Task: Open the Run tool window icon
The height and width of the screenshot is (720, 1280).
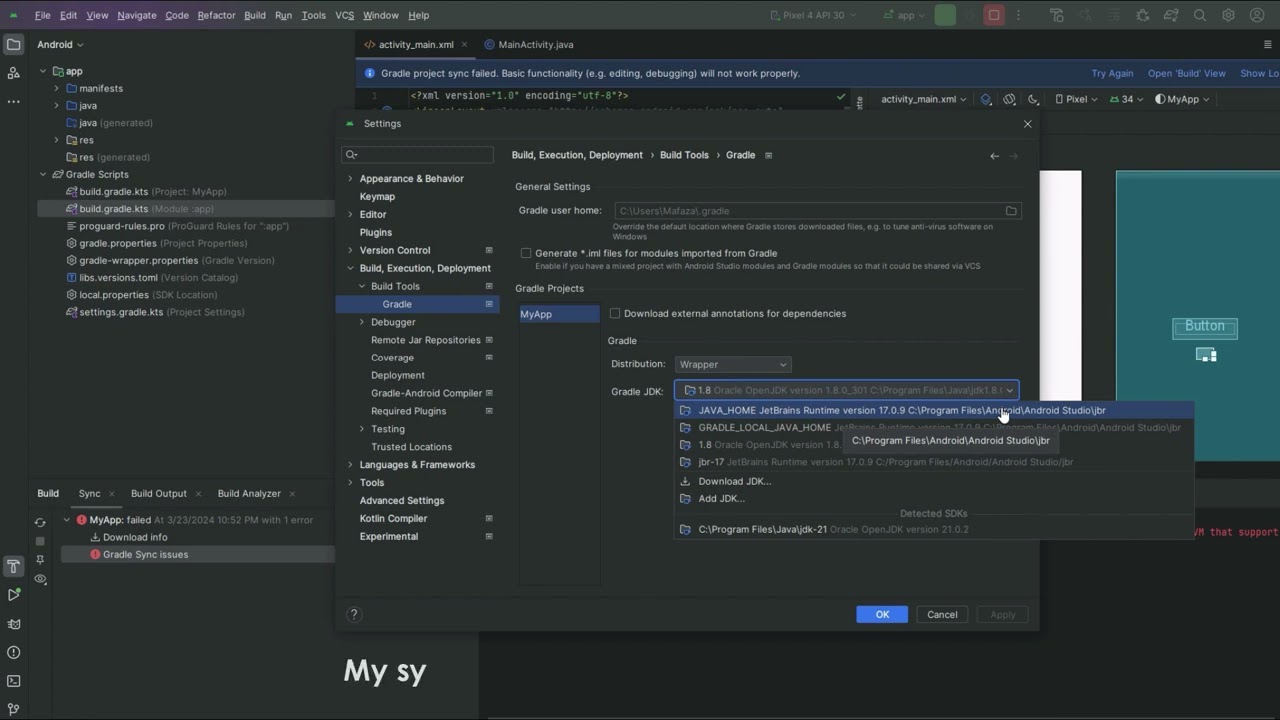Action: (13, 595)
